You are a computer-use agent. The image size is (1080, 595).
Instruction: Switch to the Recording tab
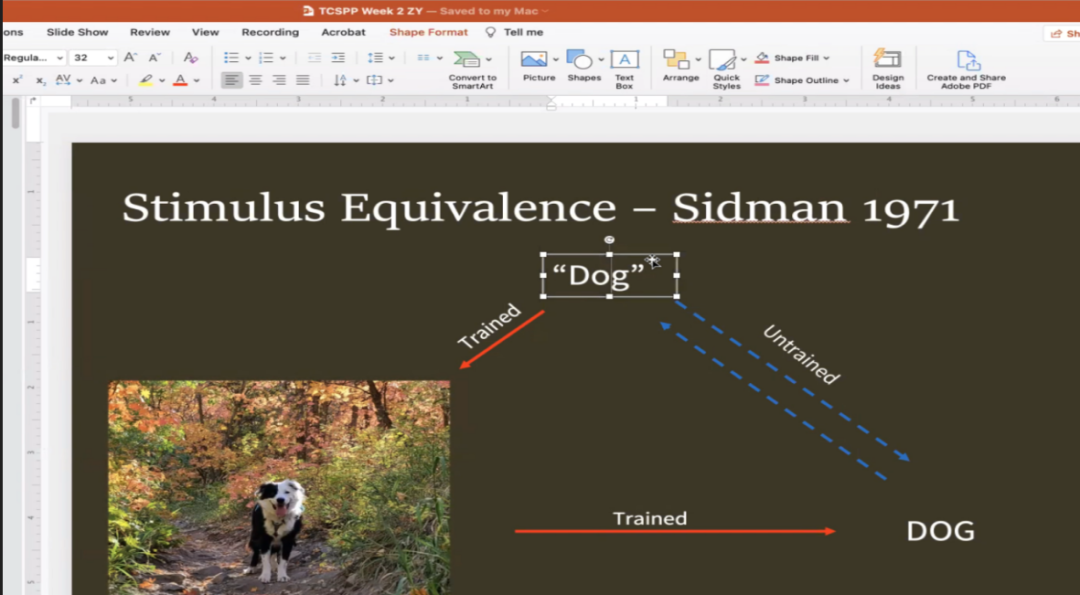270,32
